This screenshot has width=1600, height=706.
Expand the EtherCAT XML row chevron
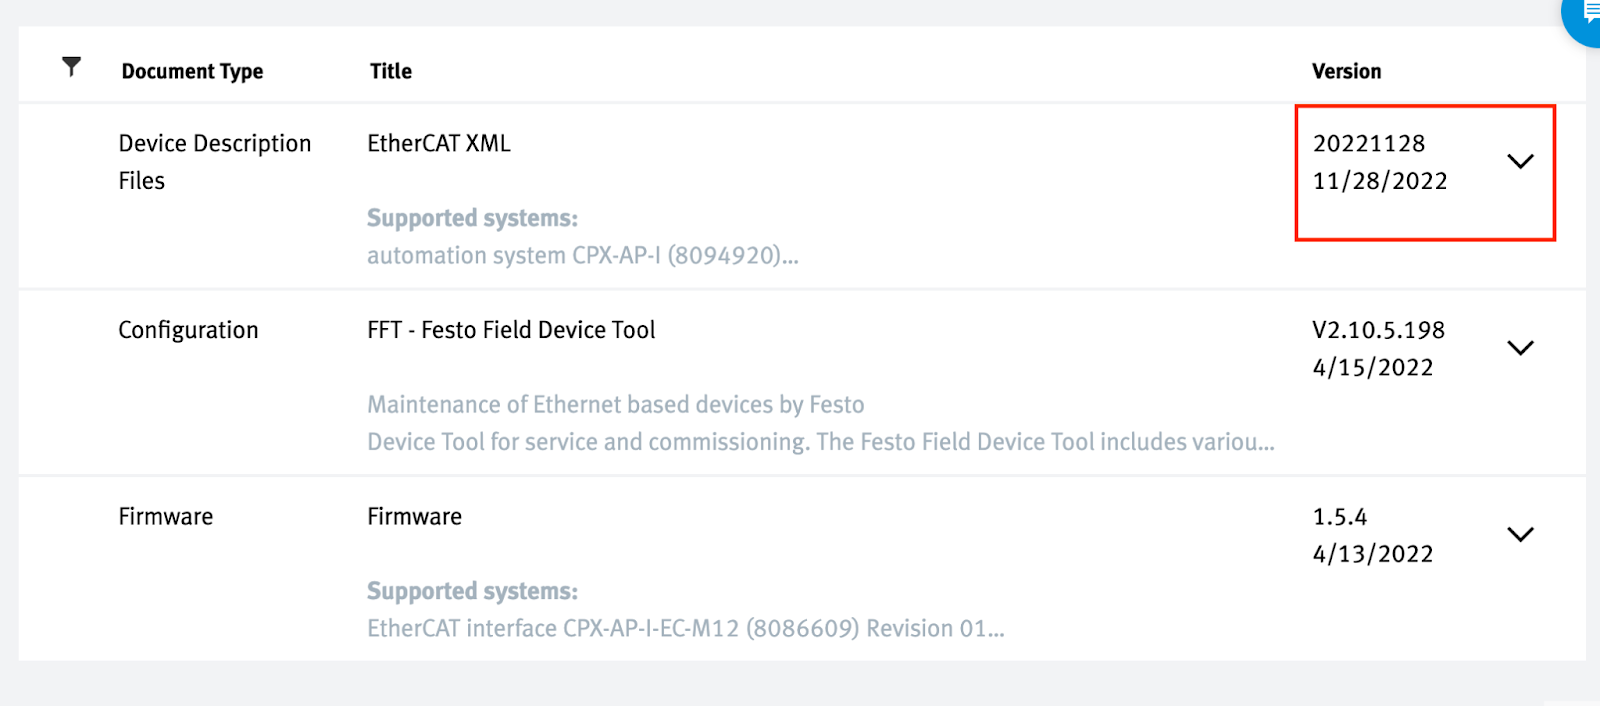coord(1520,161)
